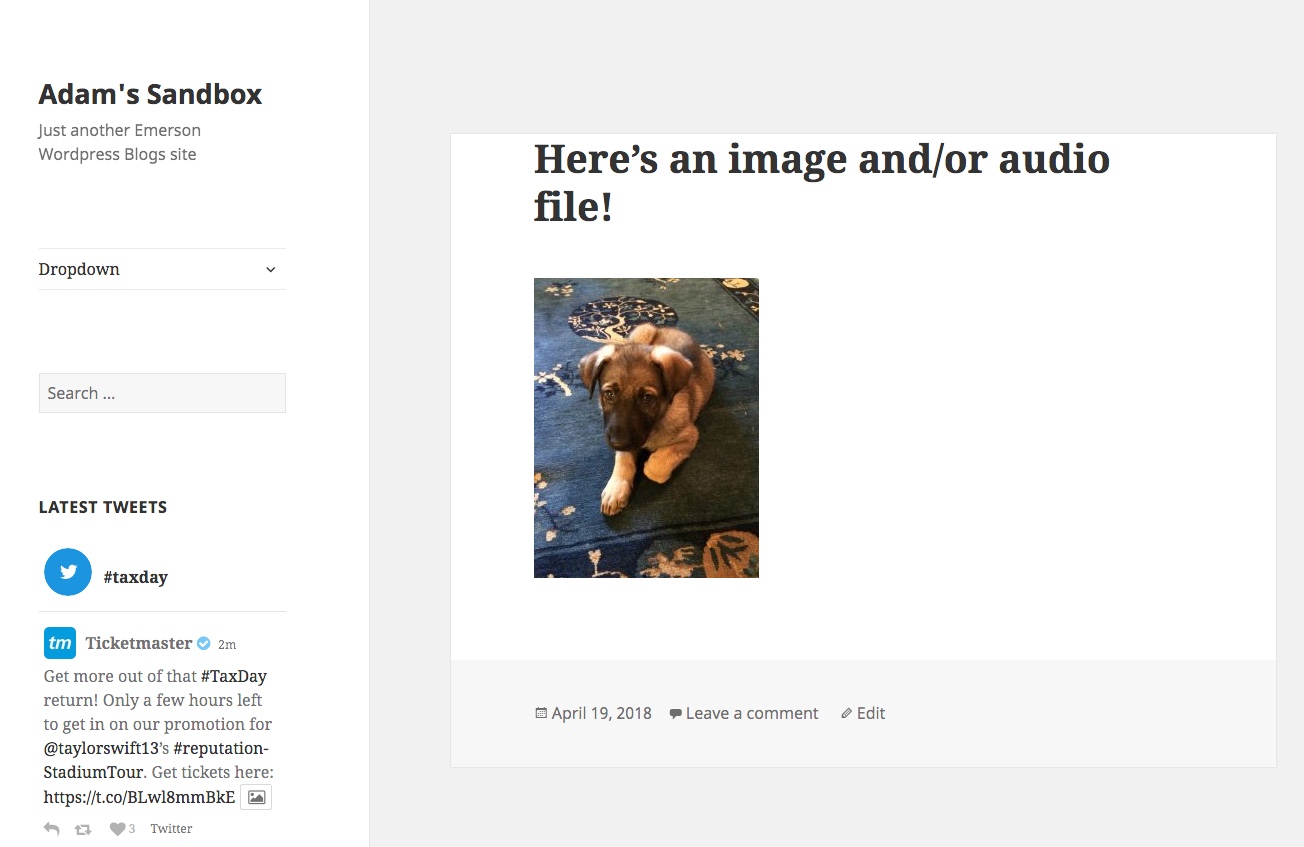The height and width of the screenshot is (847, 1304).
Task: Click the calendar icon beside April 19, 2018
Action: [541, 713]
